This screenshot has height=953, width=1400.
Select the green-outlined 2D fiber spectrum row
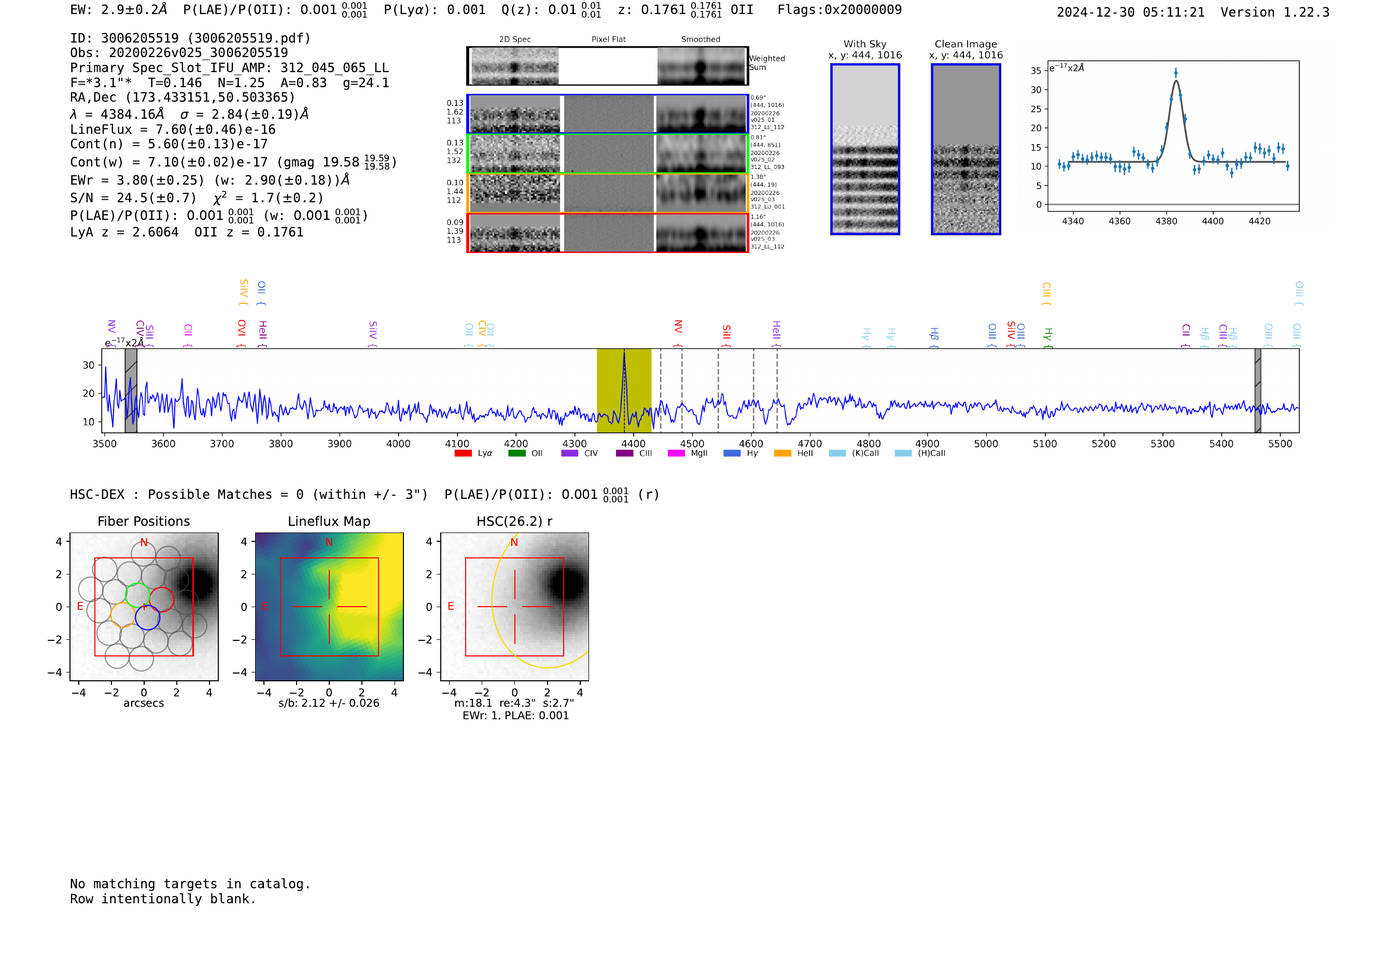tap(608, 154)
